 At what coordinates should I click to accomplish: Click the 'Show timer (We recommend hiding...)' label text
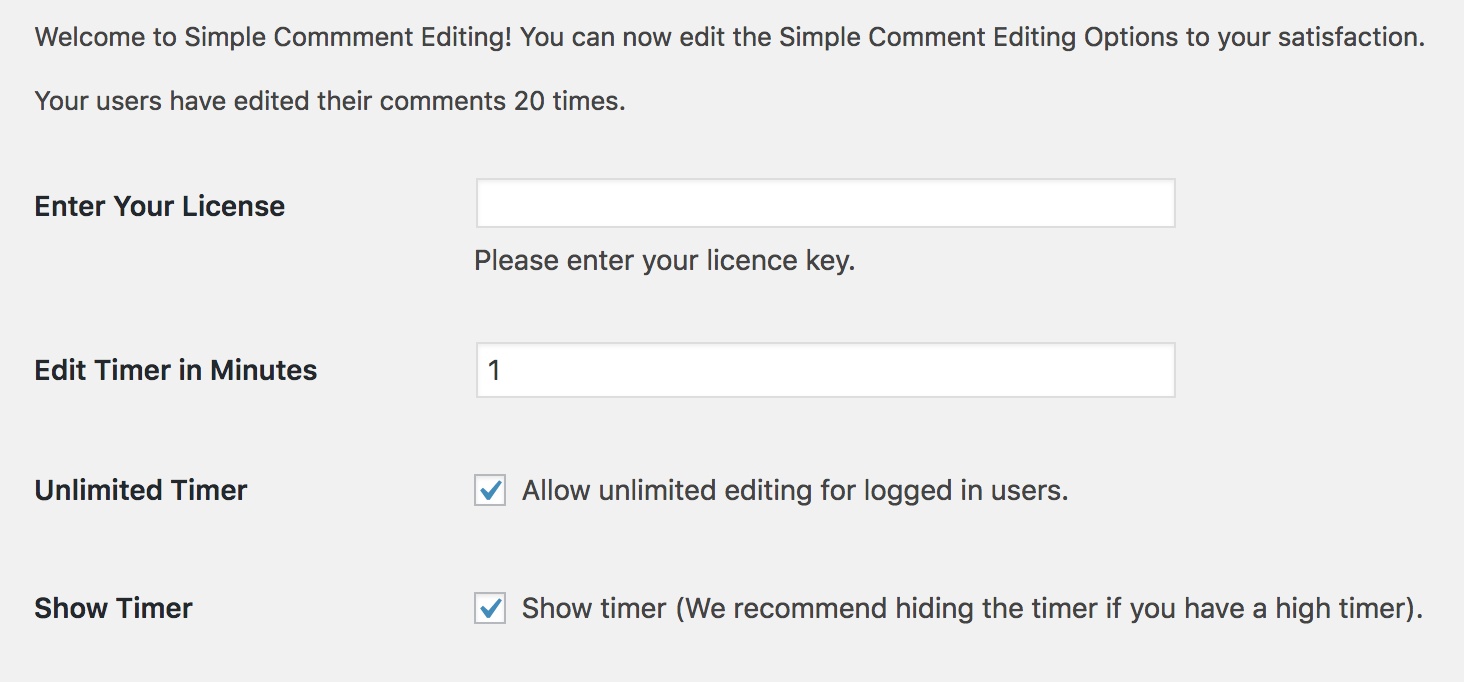[x=972, y=609]
